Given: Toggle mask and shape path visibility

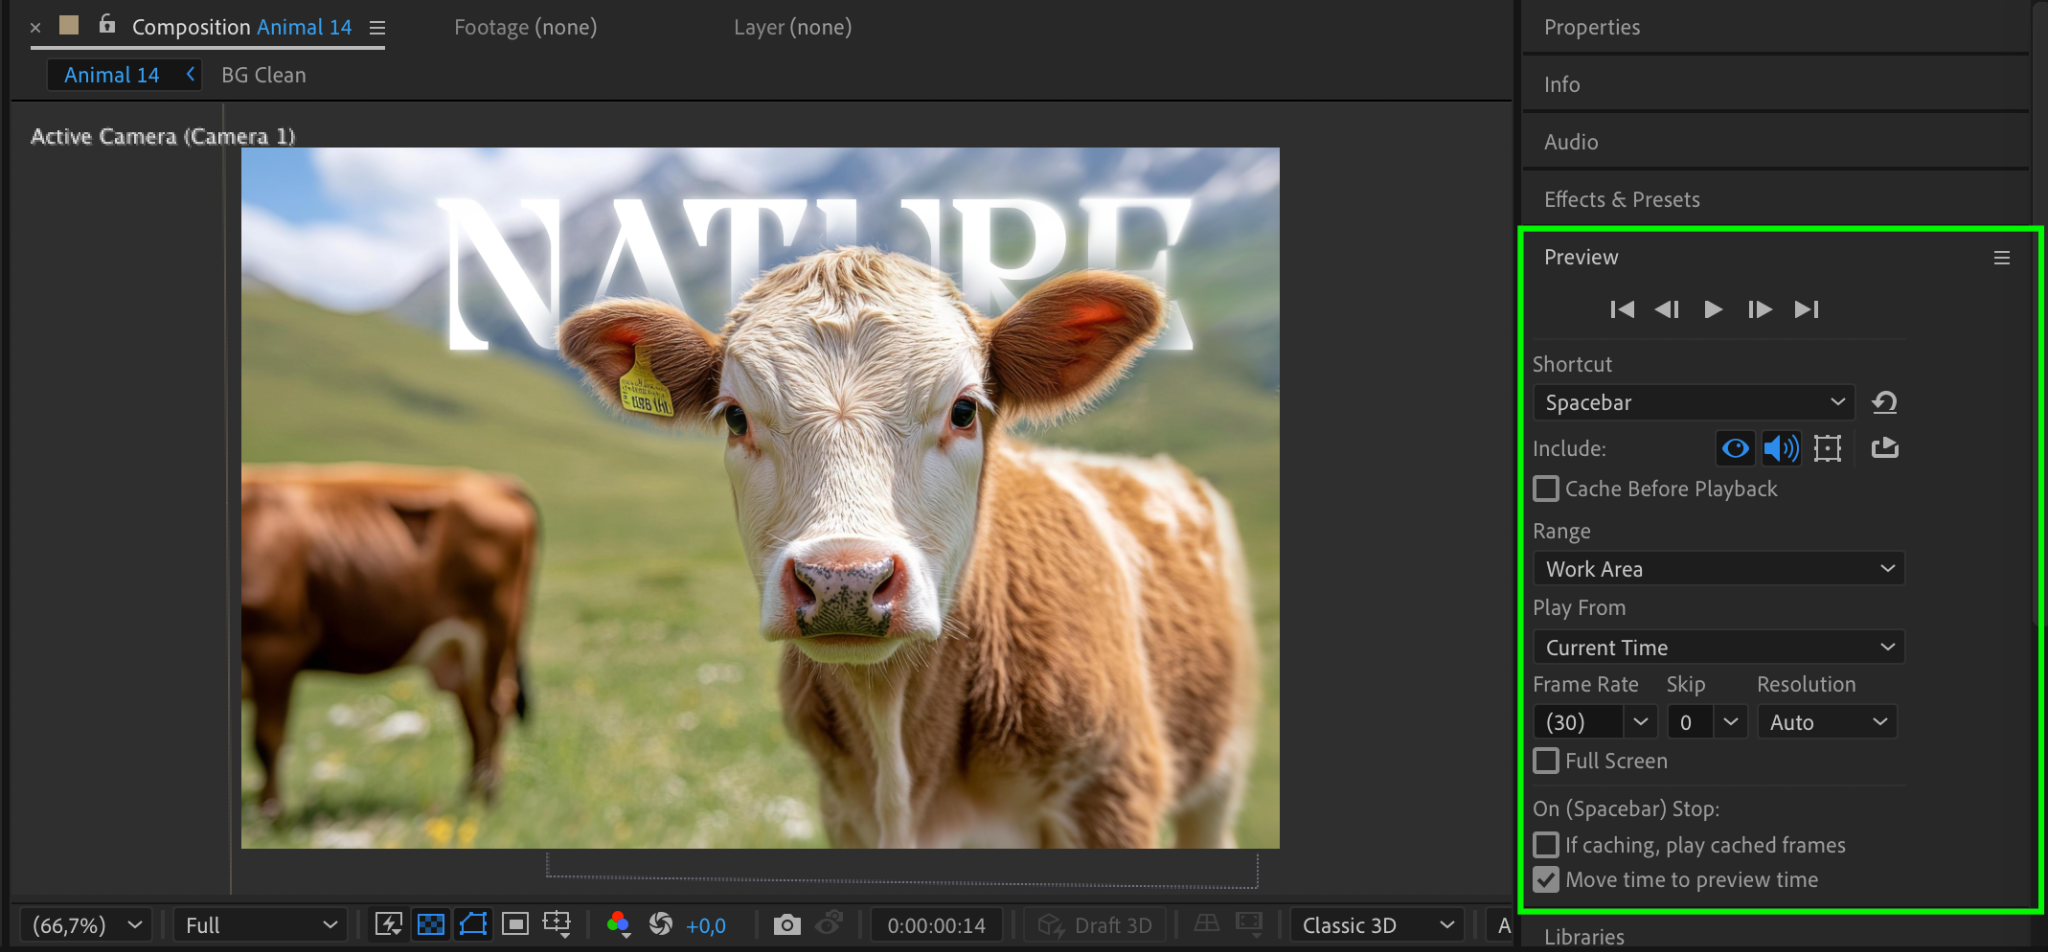Looking at the screenshot, I should click(x=473, y=925).
